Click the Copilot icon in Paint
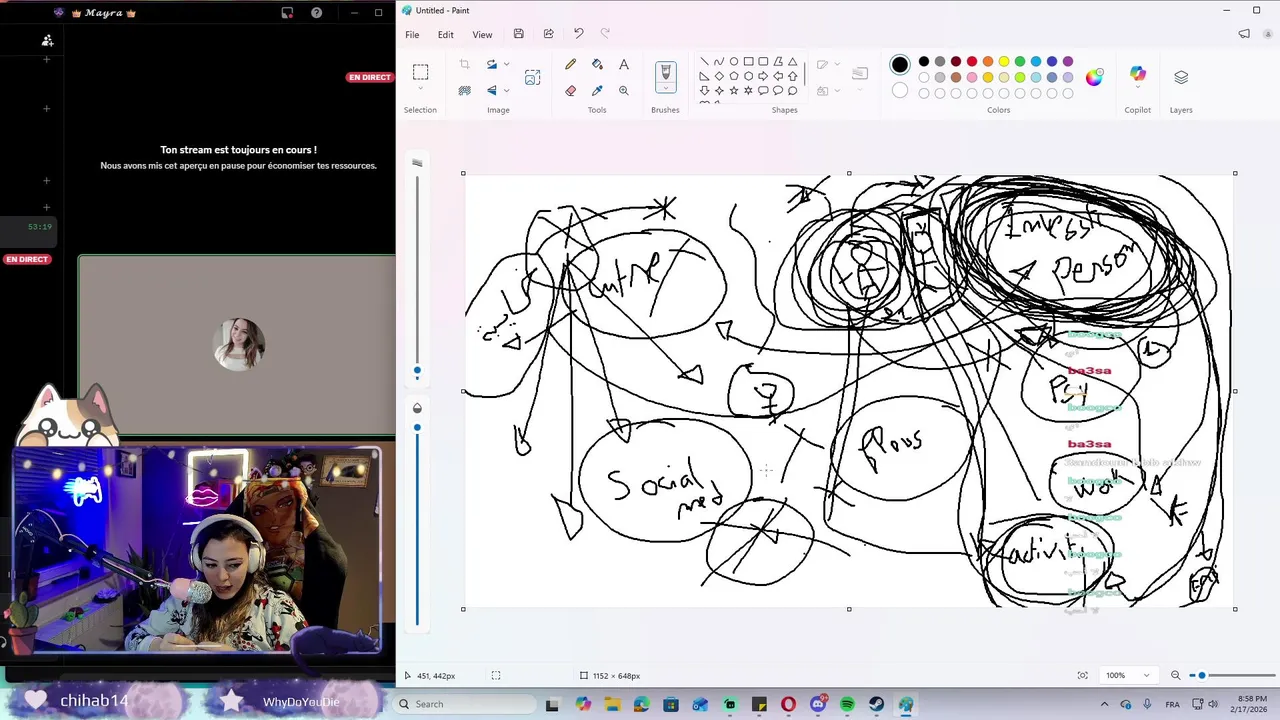Viewport: 1280px width, 720px height. click(x=1138, y=73)
